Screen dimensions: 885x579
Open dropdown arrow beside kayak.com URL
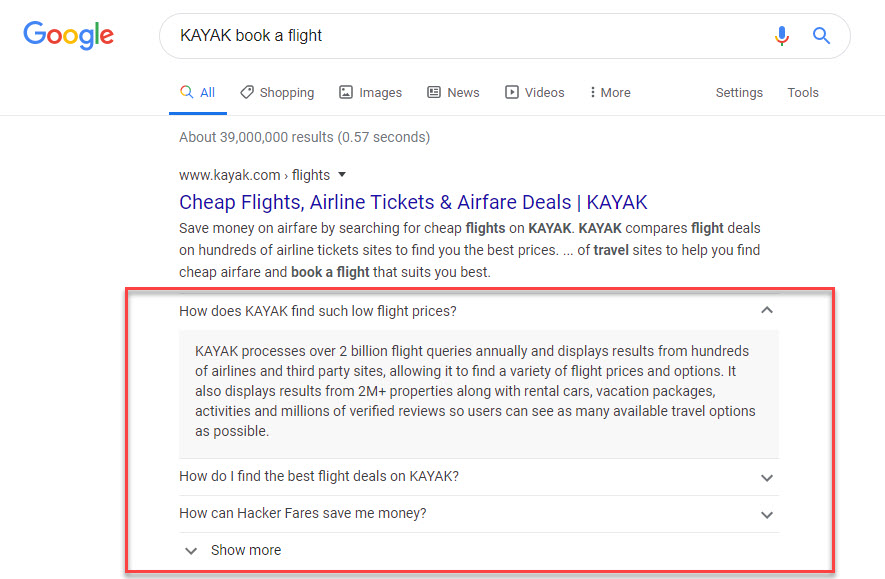(x=342, y=175)
